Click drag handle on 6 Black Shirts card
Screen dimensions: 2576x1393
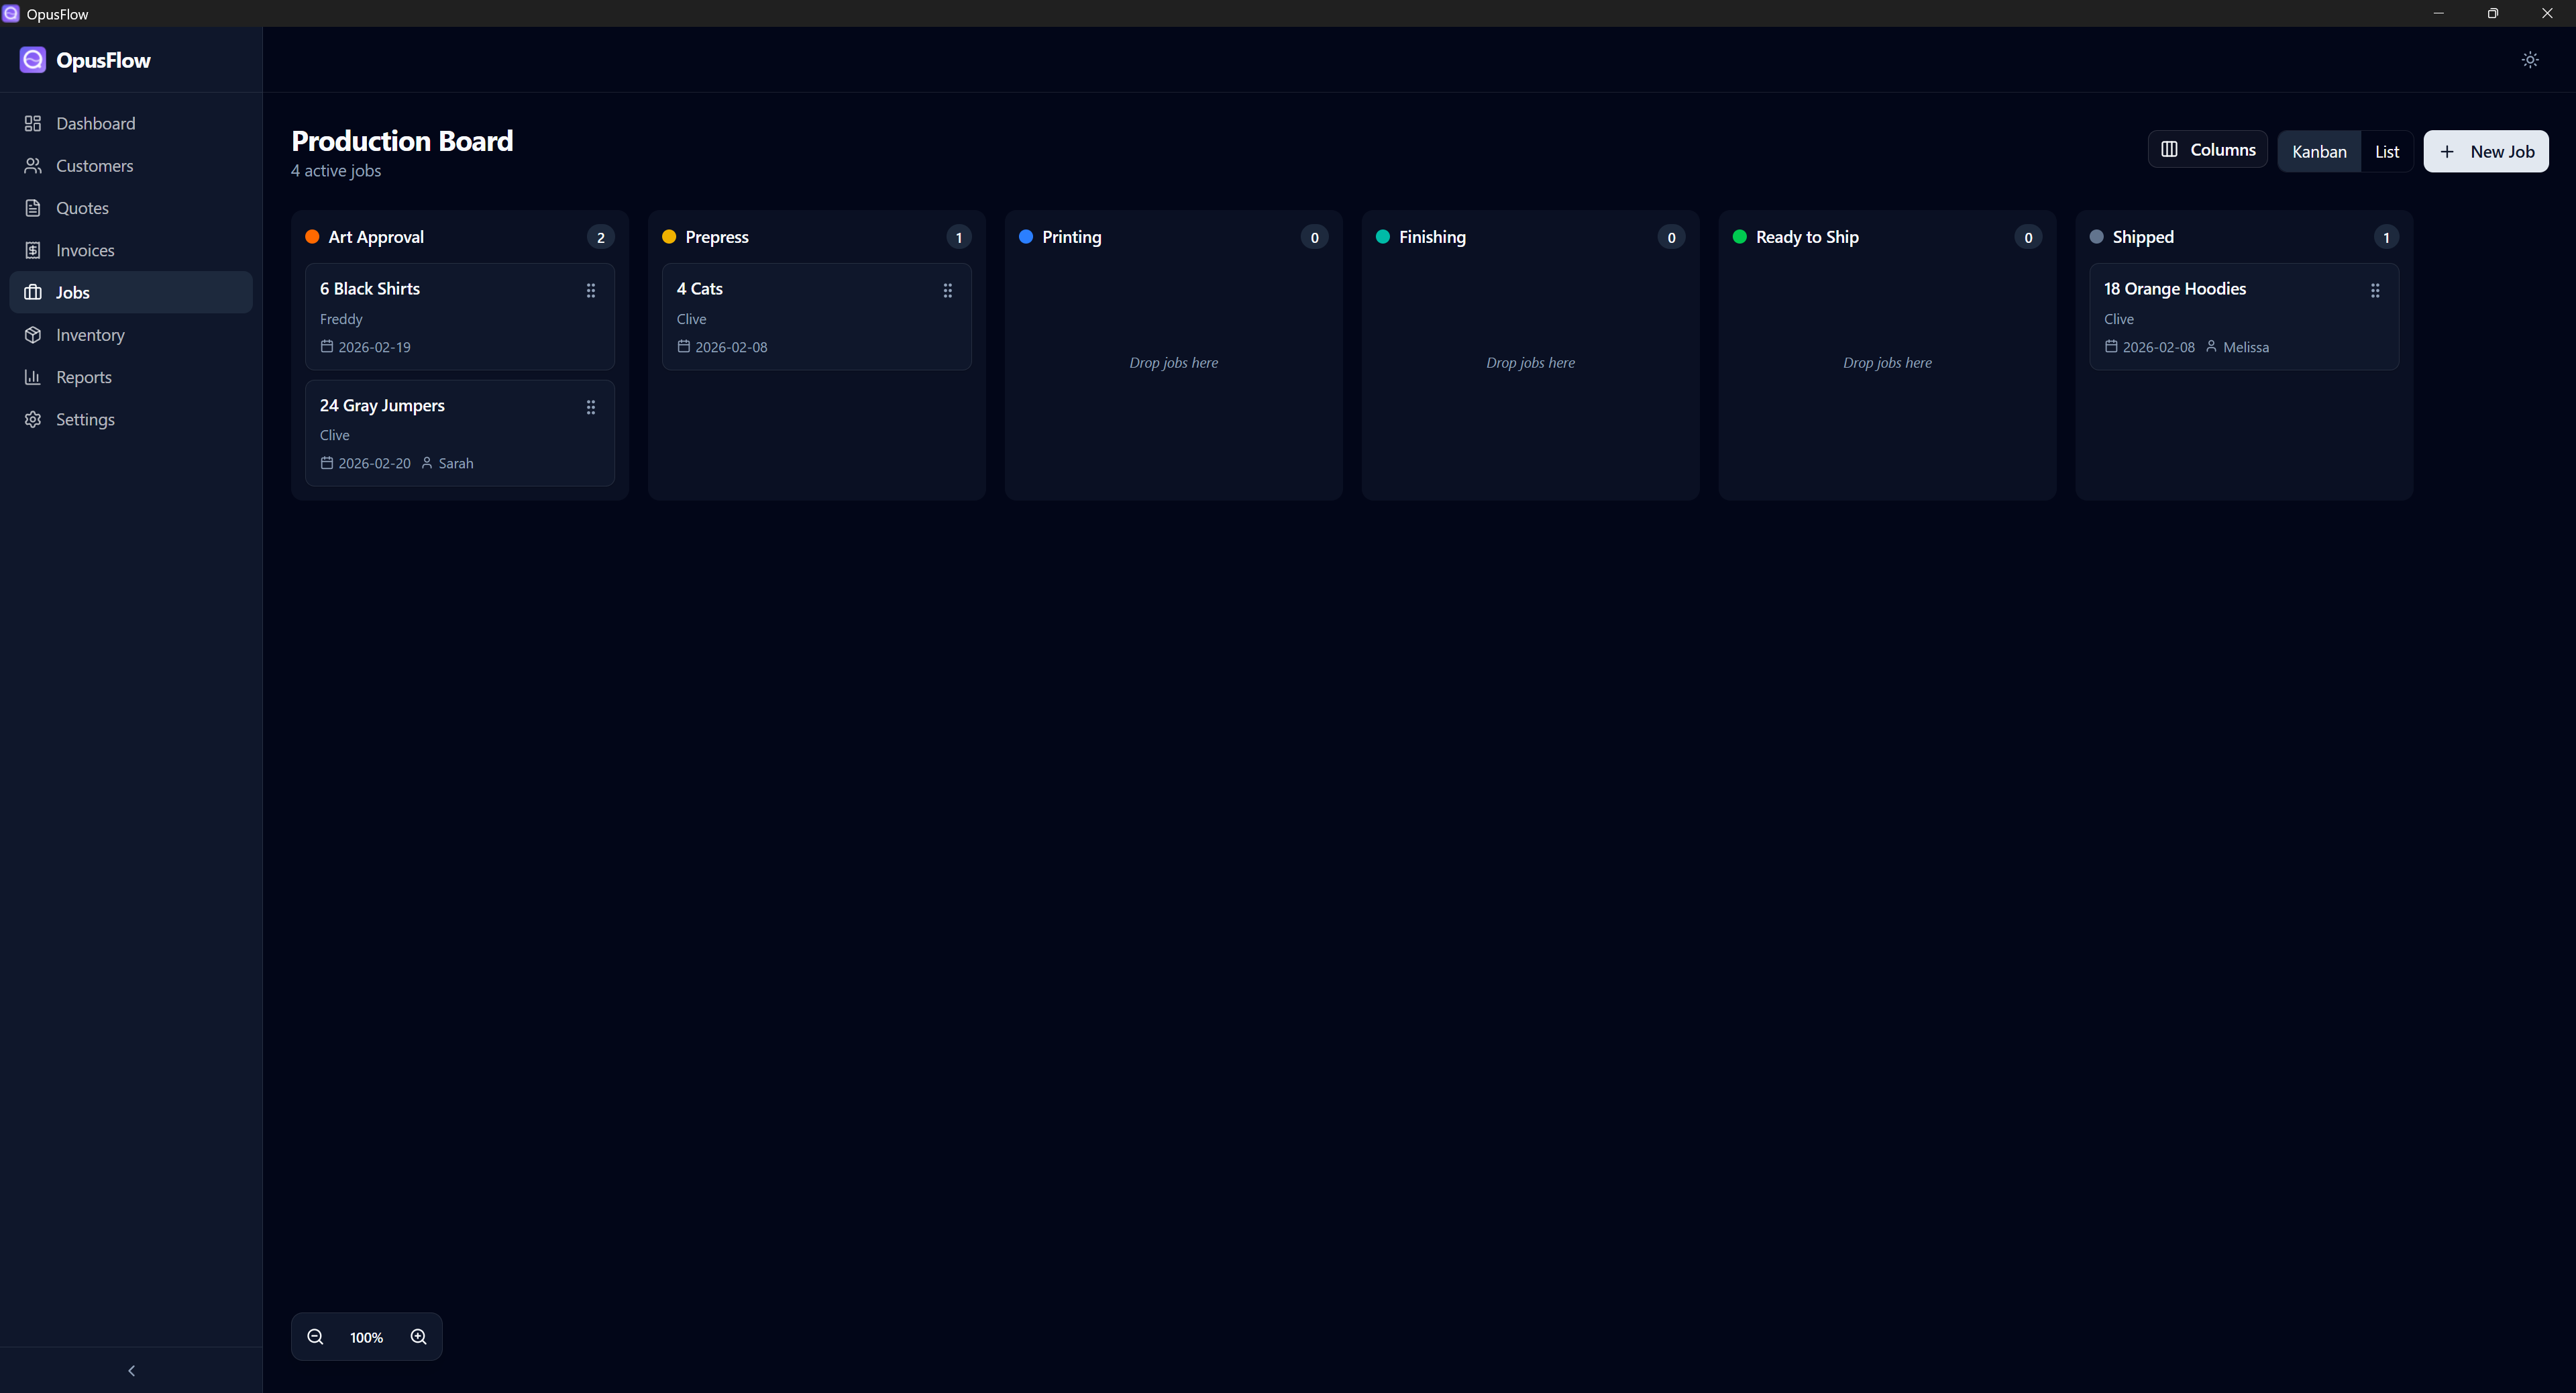590,291
